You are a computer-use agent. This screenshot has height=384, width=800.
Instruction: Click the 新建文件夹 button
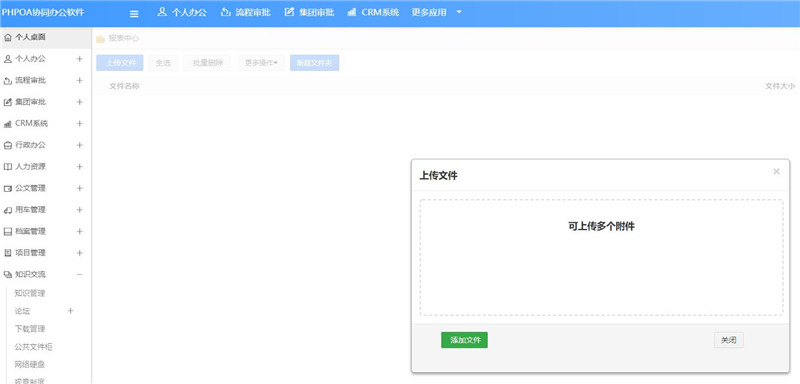pyautogui.click(x=314, y=63)
